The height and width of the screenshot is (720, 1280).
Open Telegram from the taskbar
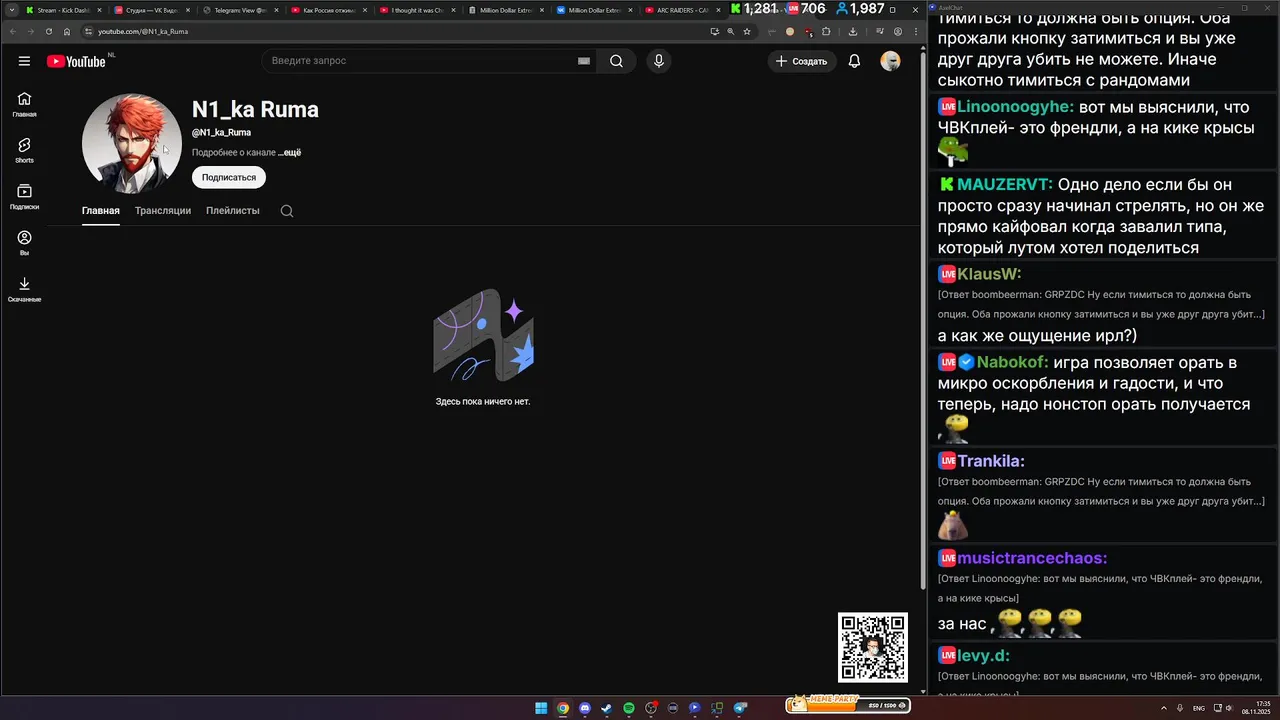click(x=739, y=708)
